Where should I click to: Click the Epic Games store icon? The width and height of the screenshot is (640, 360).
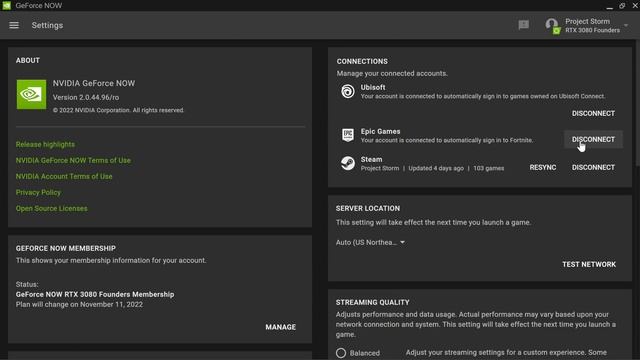pyautogui.click(x=348, y=135)
